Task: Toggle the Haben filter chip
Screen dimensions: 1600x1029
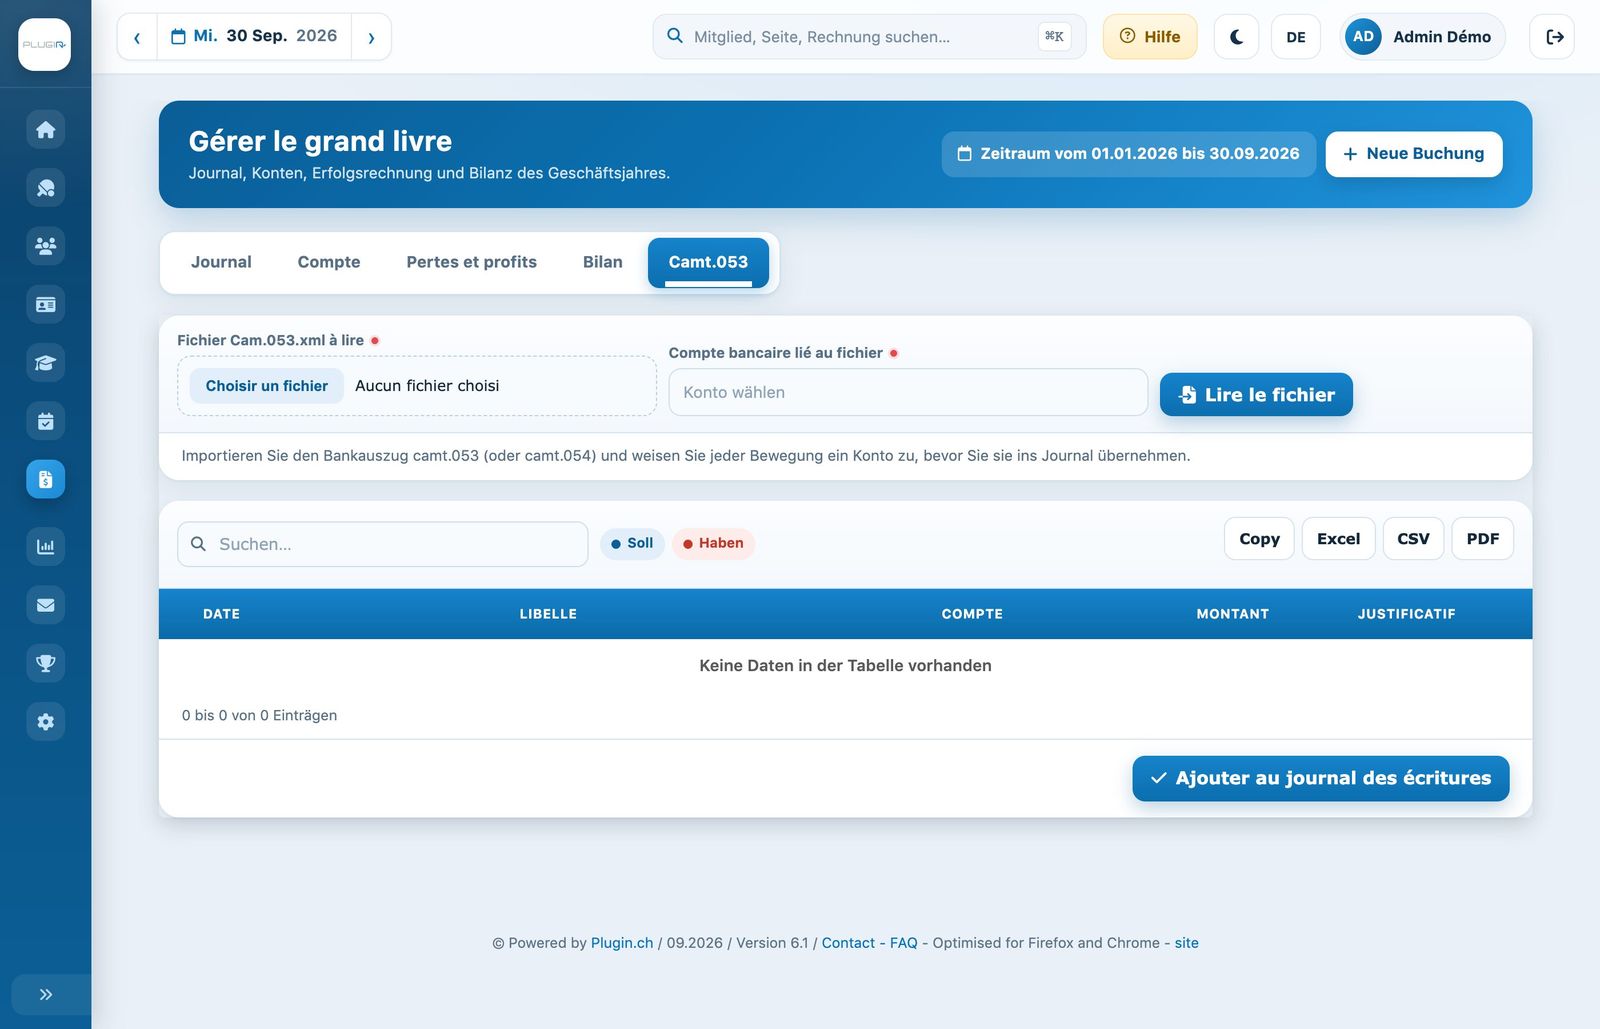Action: (713, 543)
